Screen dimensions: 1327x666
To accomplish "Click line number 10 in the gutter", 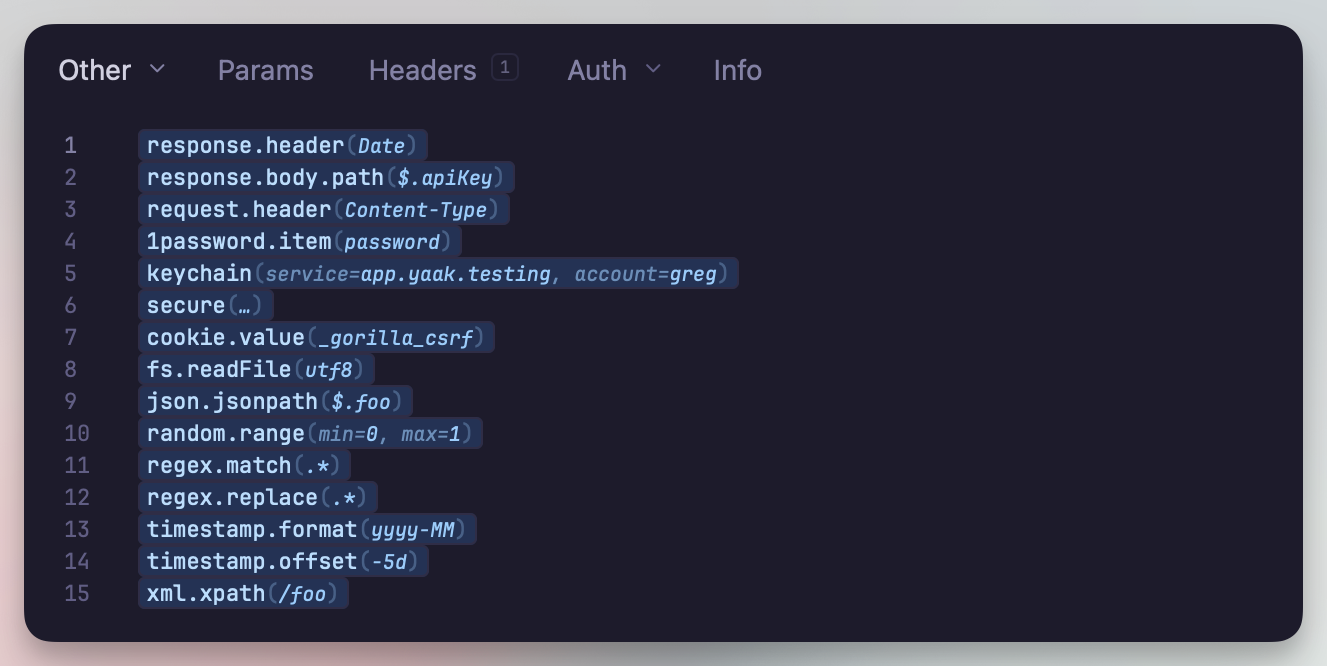I will 77,434.
